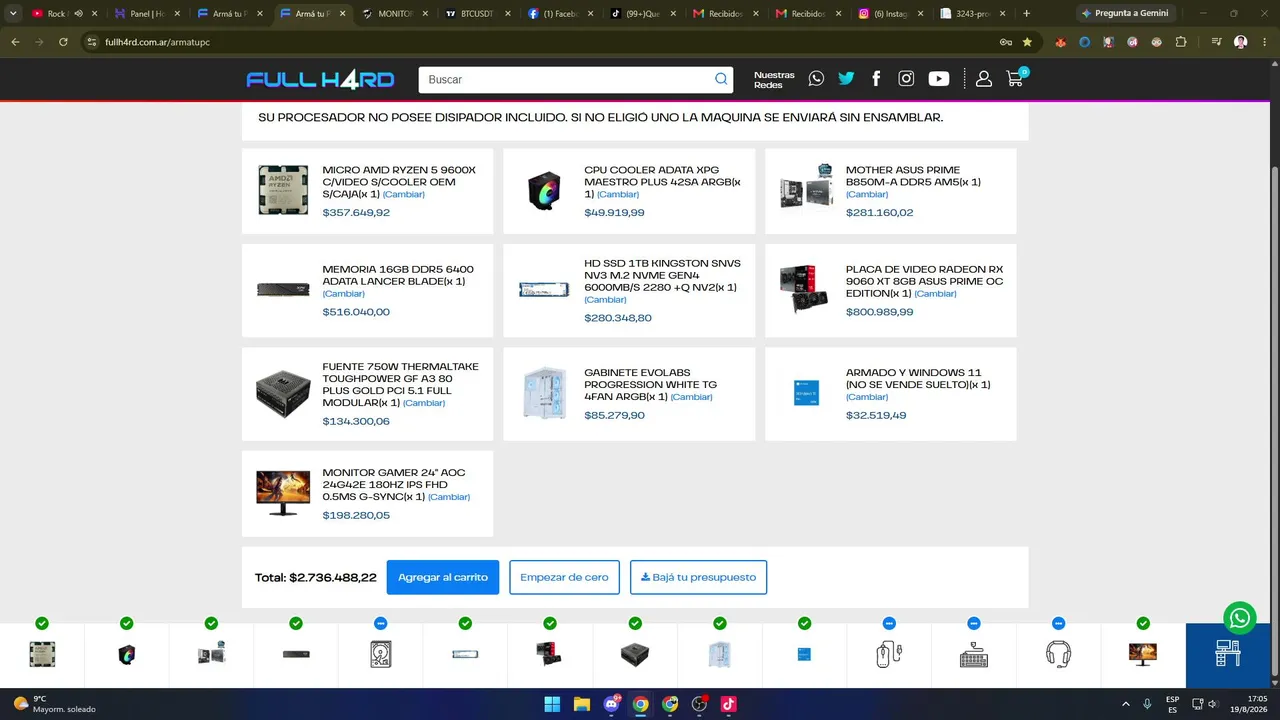This screenshot has height=720, width=1280.
Task: Open Windows Start menu
Action: click(552, 704)
